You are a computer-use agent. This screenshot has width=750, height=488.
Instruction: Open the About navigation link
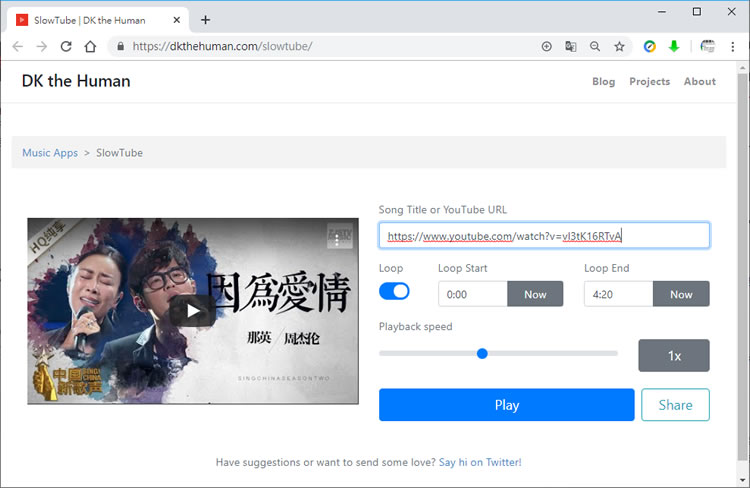(x=699, y=81)
